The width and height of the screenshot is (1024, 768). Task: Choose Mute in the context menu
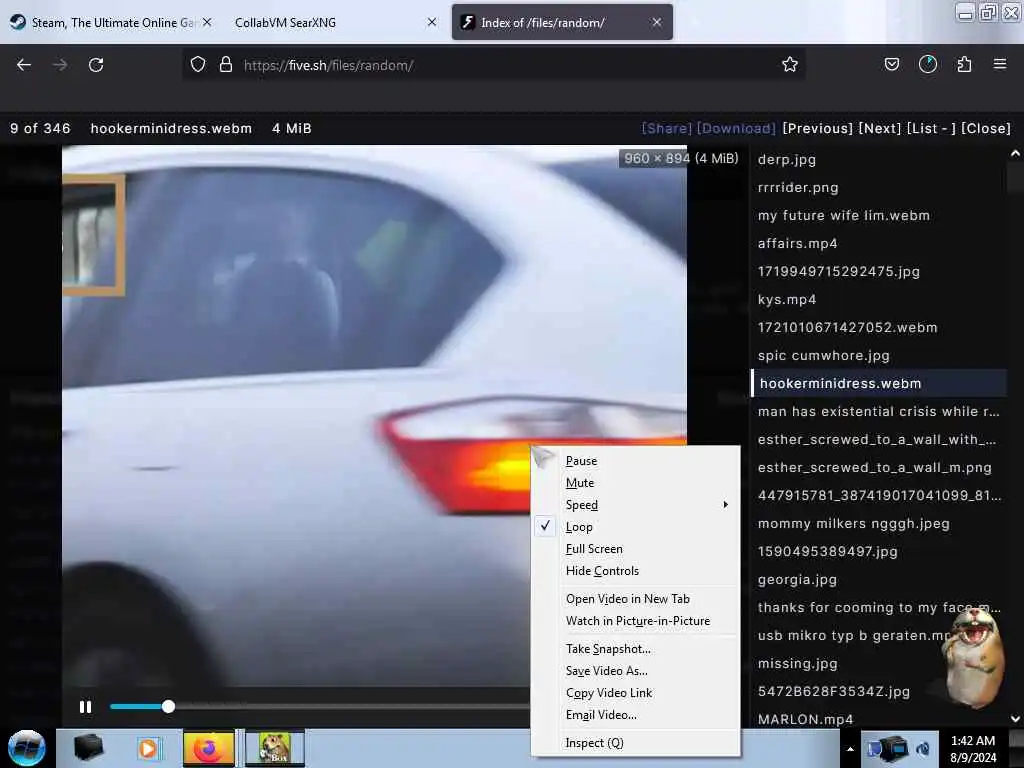tap(635, 483)
